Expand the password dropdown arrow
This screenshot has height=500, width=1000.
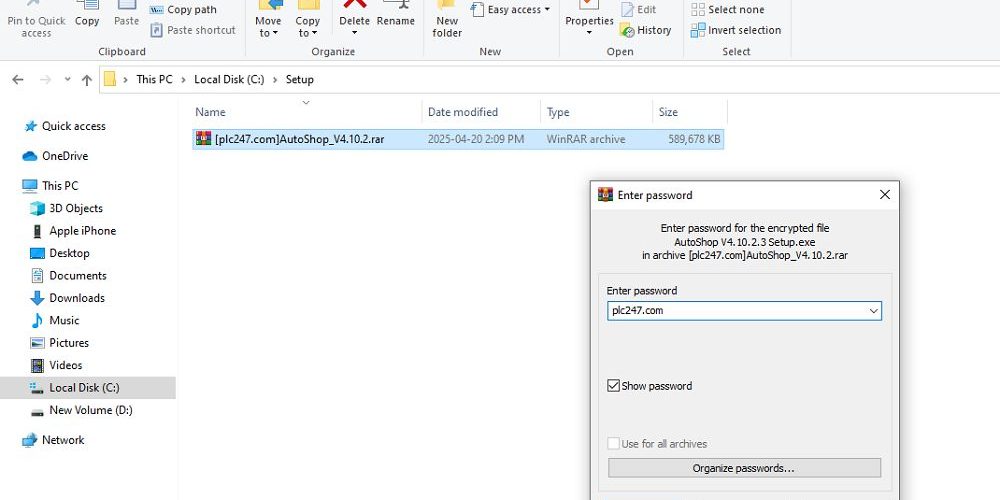874,311
